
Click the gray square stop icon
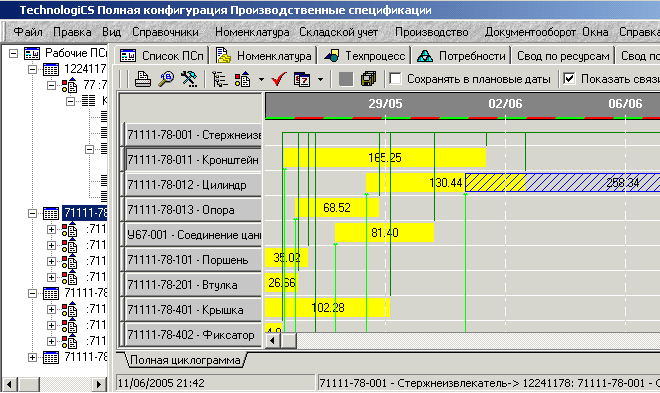point(346,79)
